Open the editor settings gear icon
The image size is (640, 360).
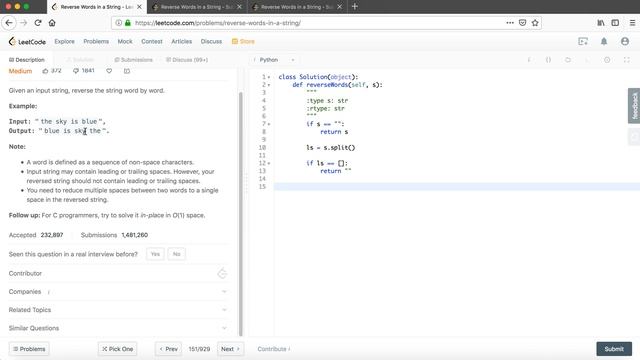click(x=607, y=60)
